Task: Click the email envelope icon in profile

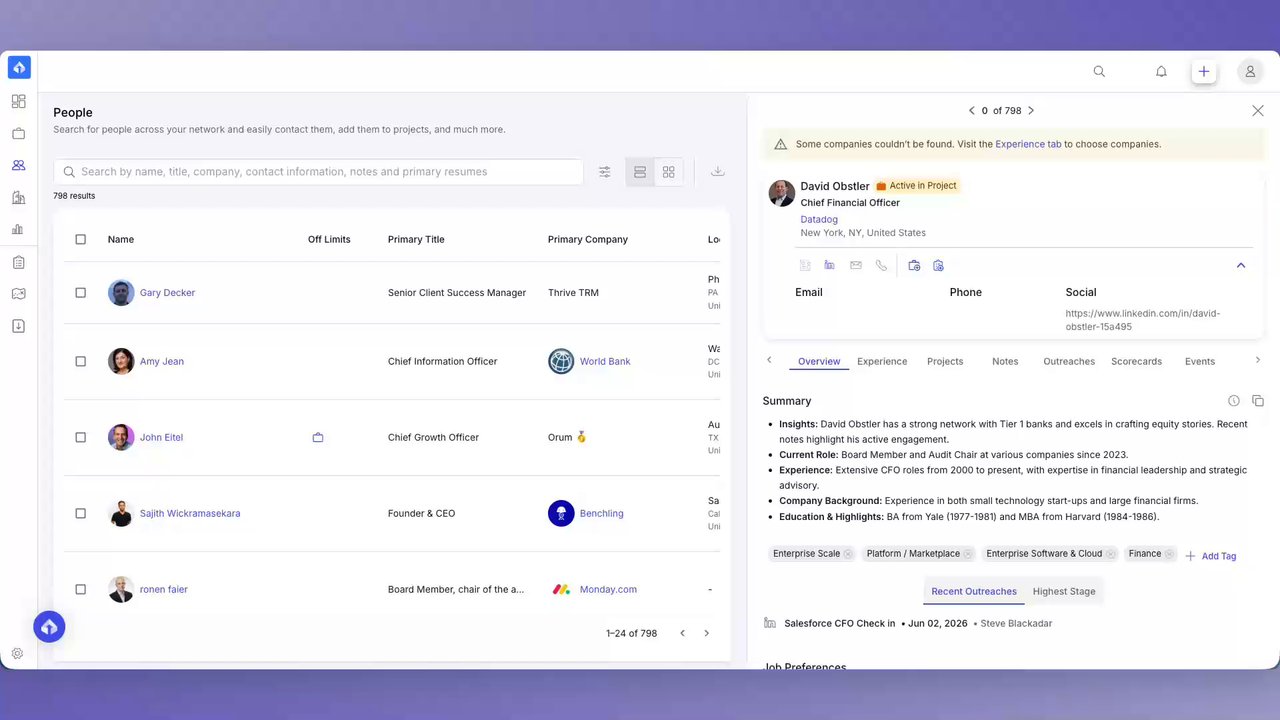Action: (x=856, y=265)
